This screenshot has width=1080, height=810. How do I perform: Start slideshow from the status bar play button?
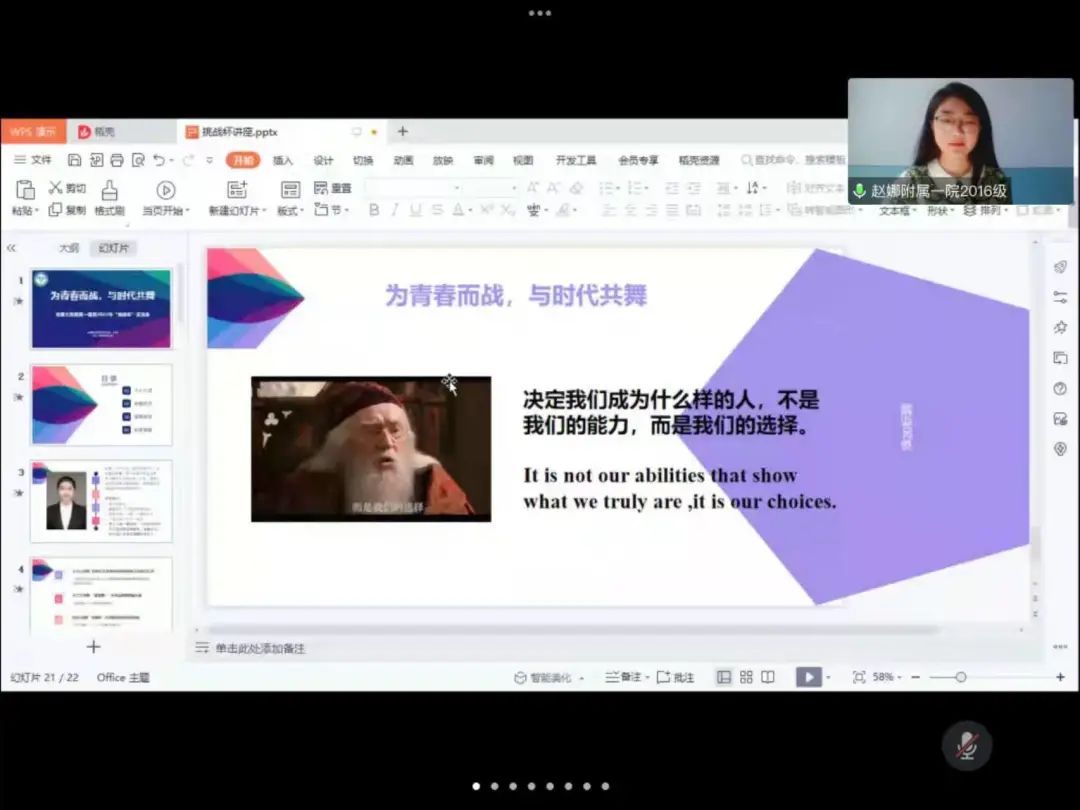[x=807, y=677]
